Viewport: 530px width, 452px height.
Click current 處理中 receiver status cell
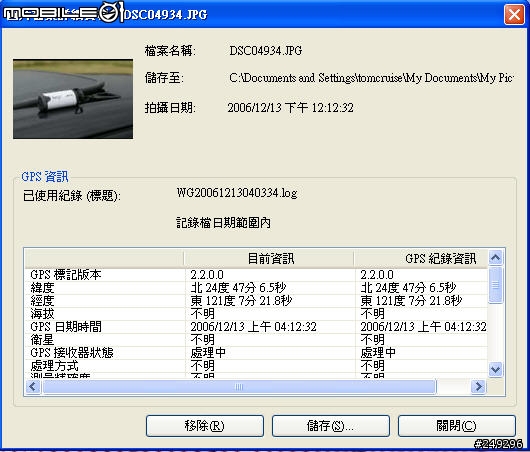[x=208, y=353]
